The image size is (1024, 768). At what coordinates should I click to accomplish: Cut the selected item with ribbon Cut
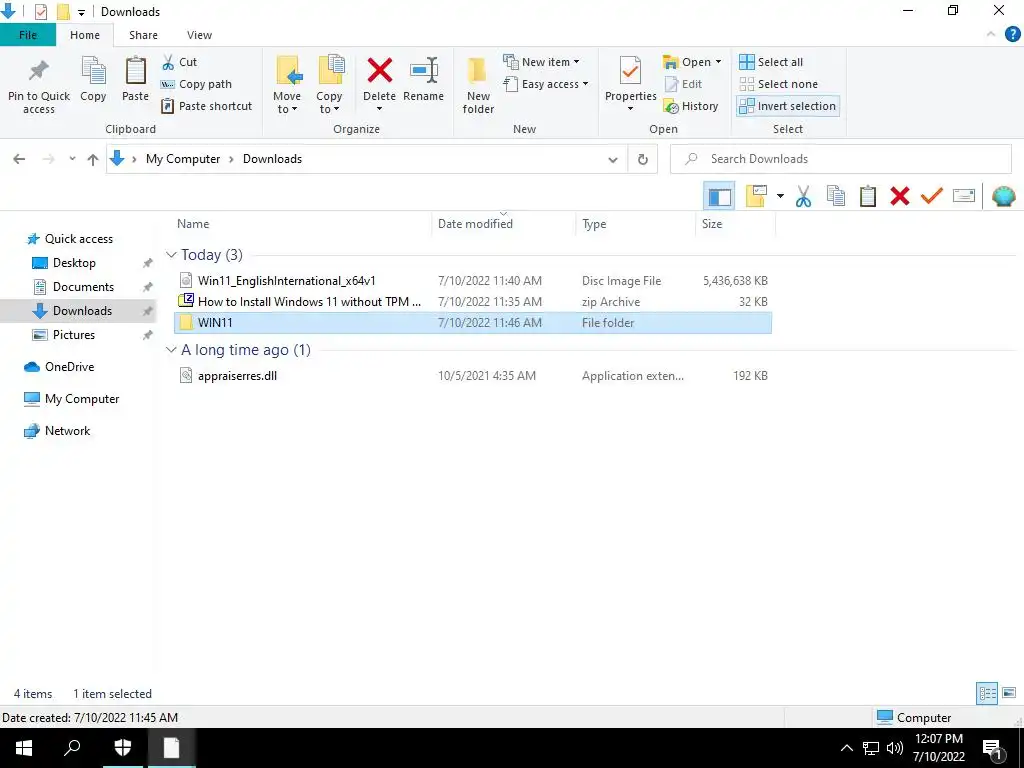pyautogui.click(x=180, y=62)
